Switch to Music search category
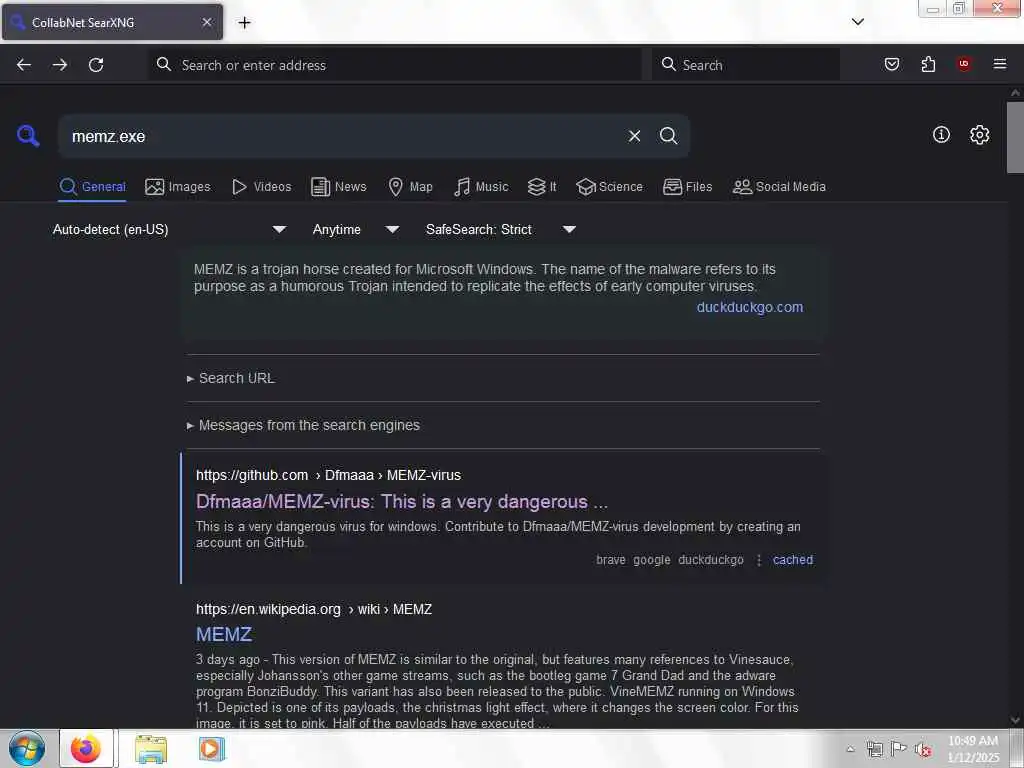Image resolution: width=1024 pixels, height=768 pixels. click(x=481, y=187)
